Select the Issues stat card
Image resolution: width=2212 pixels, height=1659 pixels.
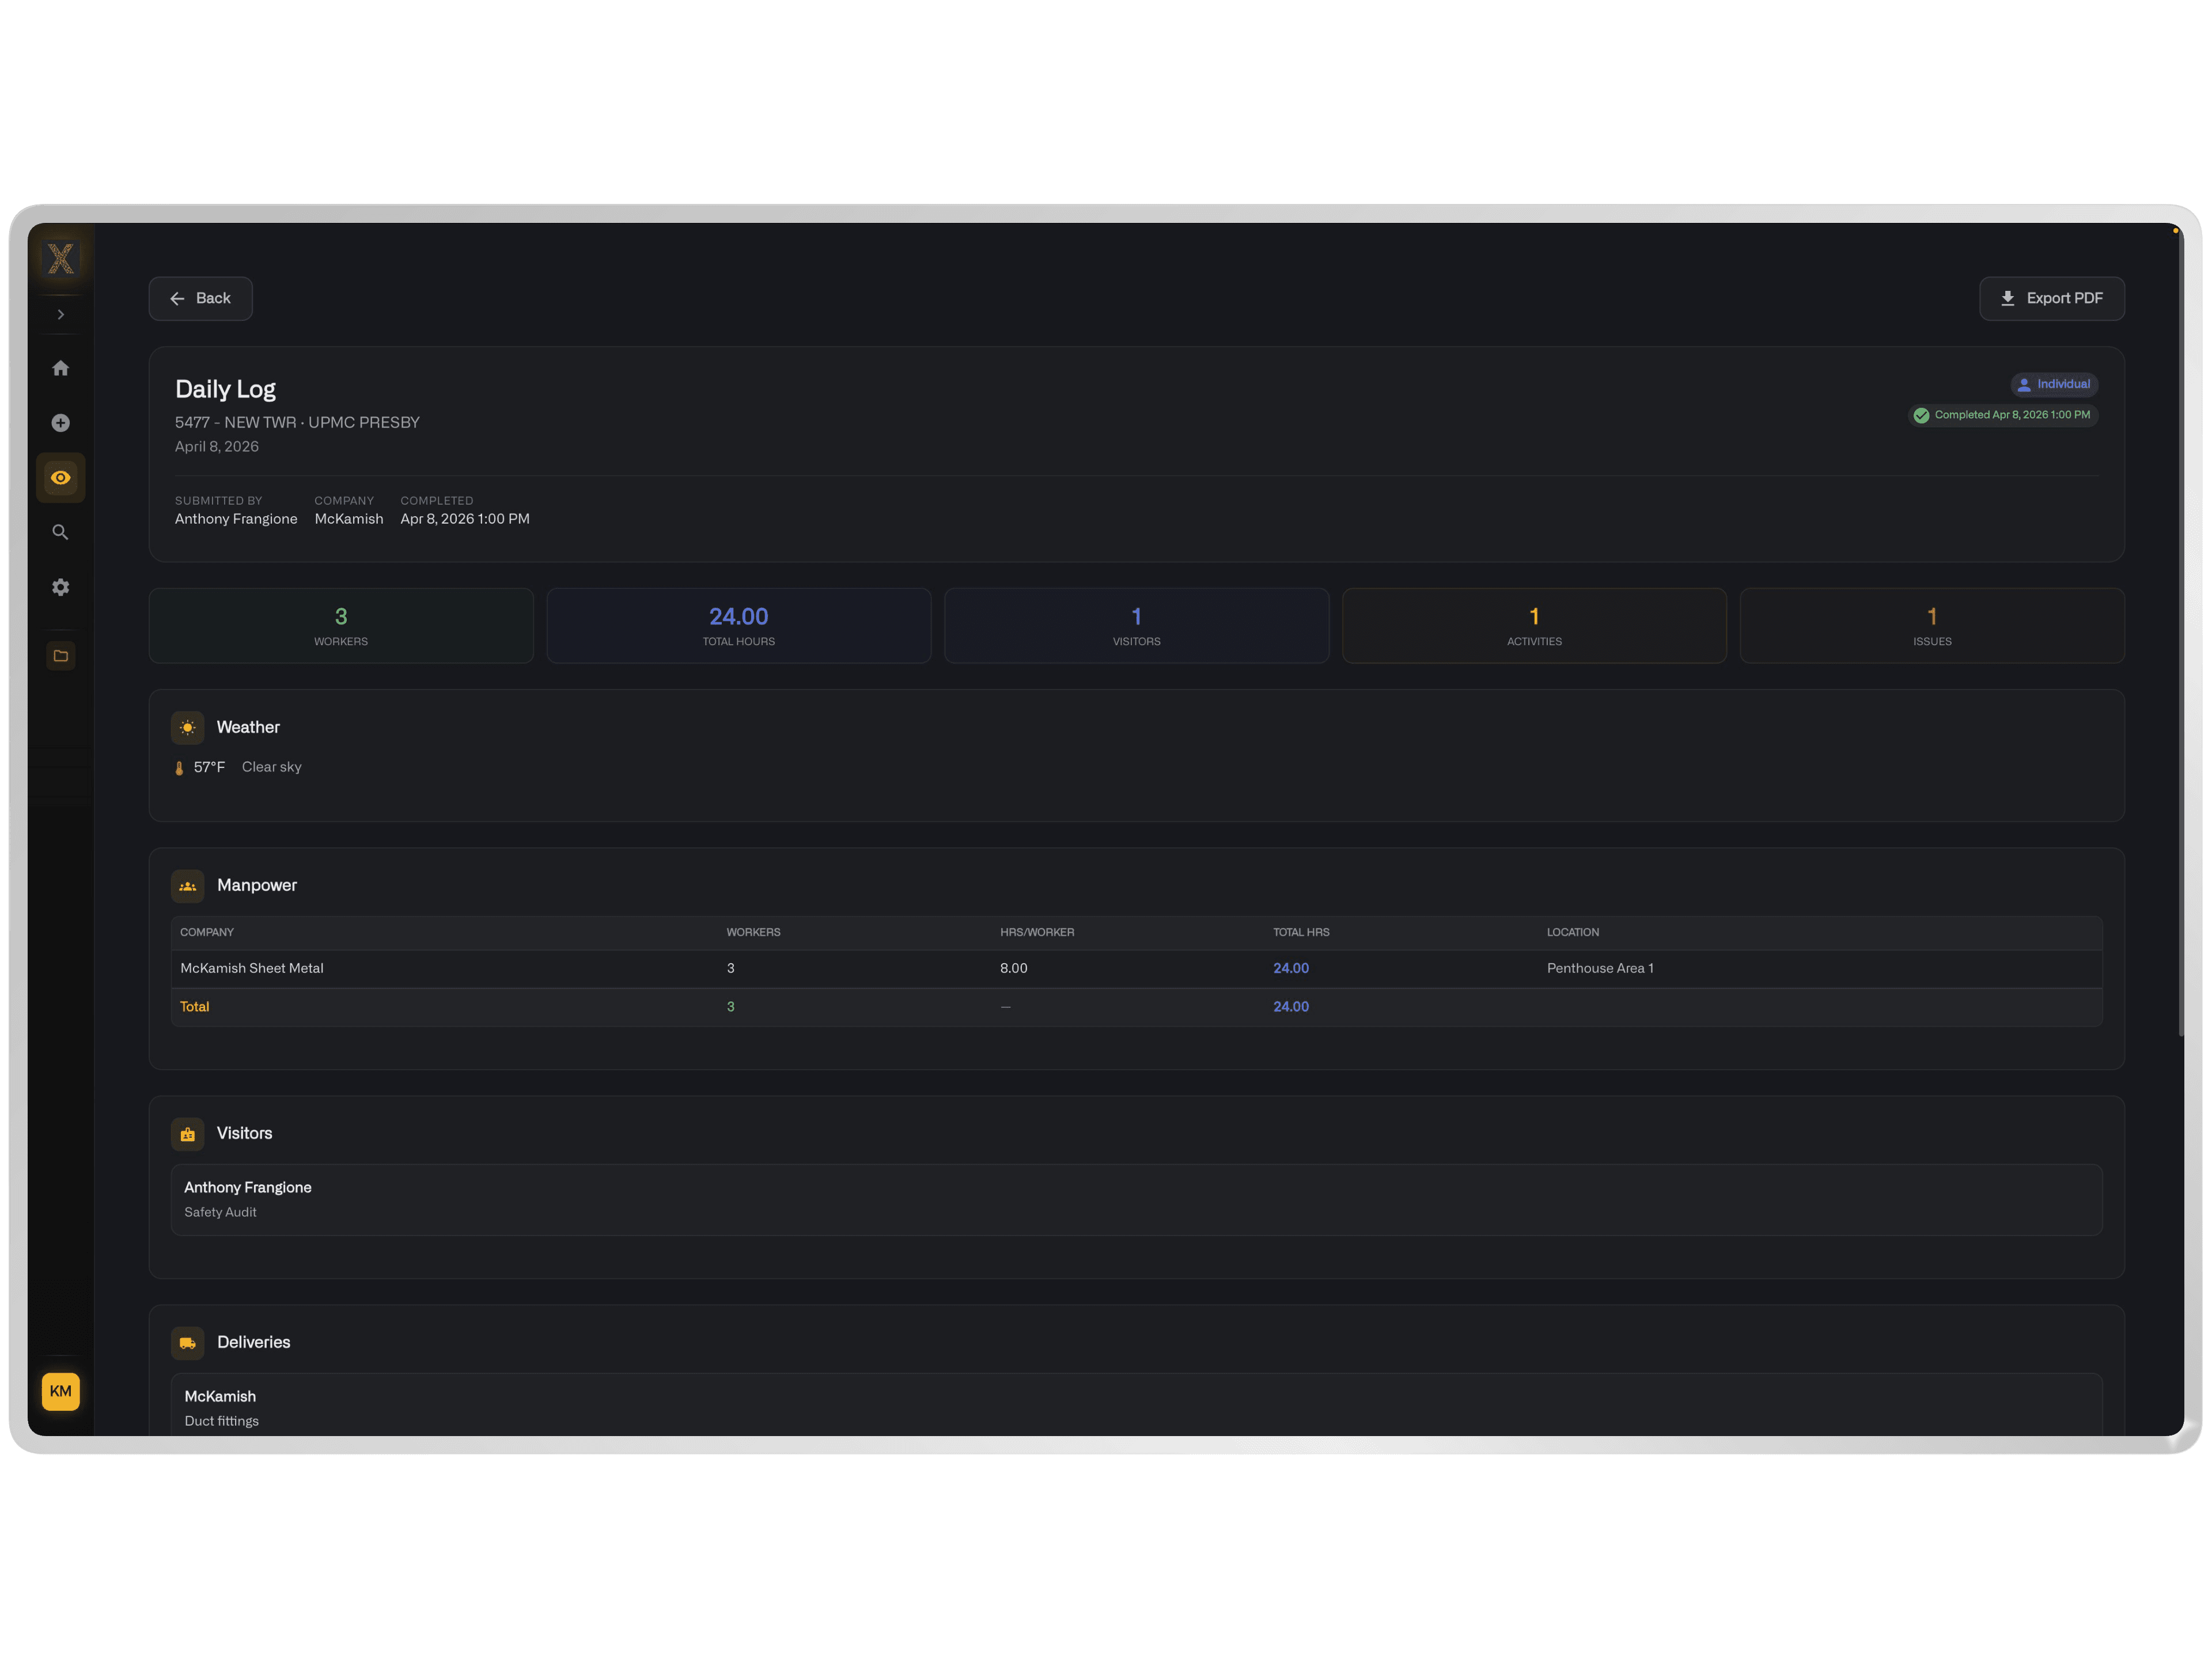click(x=1932, y=625)
